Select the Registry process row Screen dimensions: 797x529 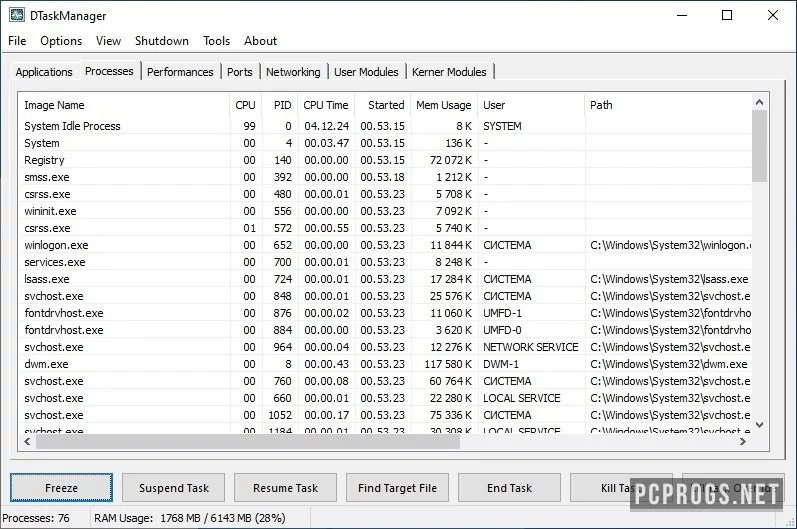point(385,160)
